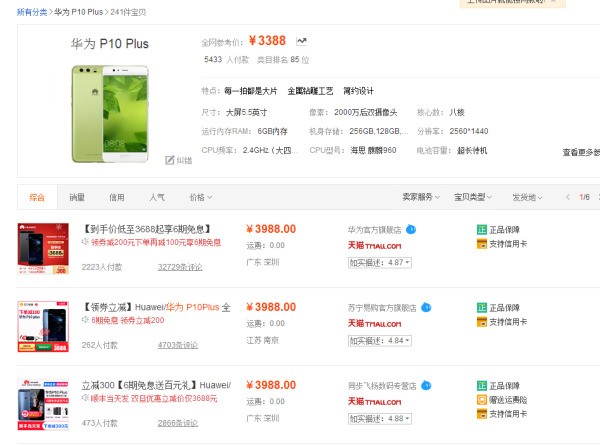Click the 查看更多 parameters link

[x=581, y=152]
